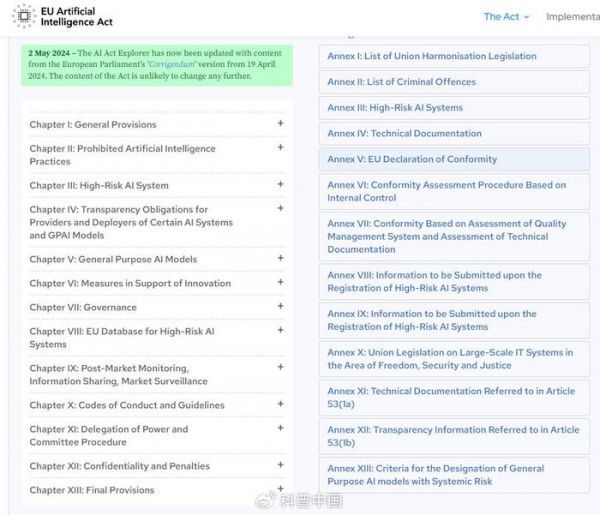Click plus icon beside Chapter III: High-Risk AI System
Screen dimensions: 600x515
[280, 185]
